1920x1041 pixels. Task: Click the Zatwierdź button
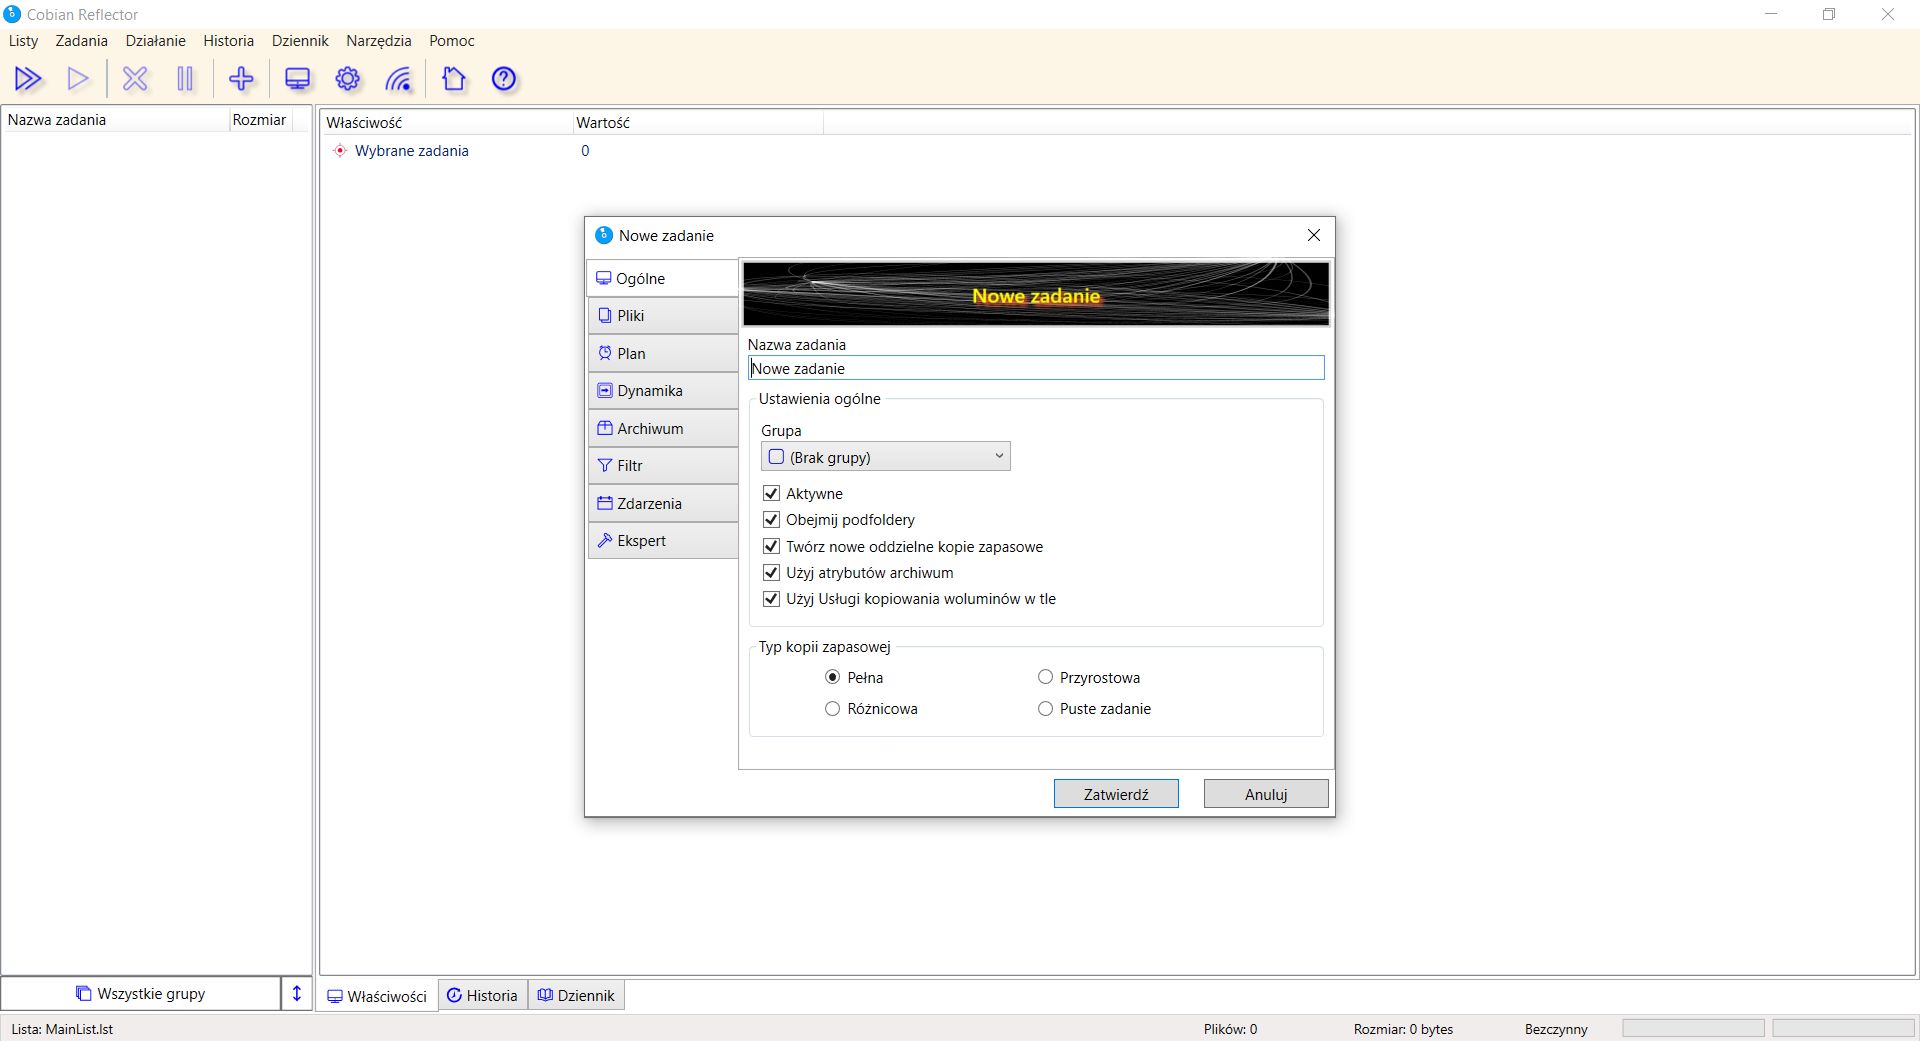(1115, 793)
